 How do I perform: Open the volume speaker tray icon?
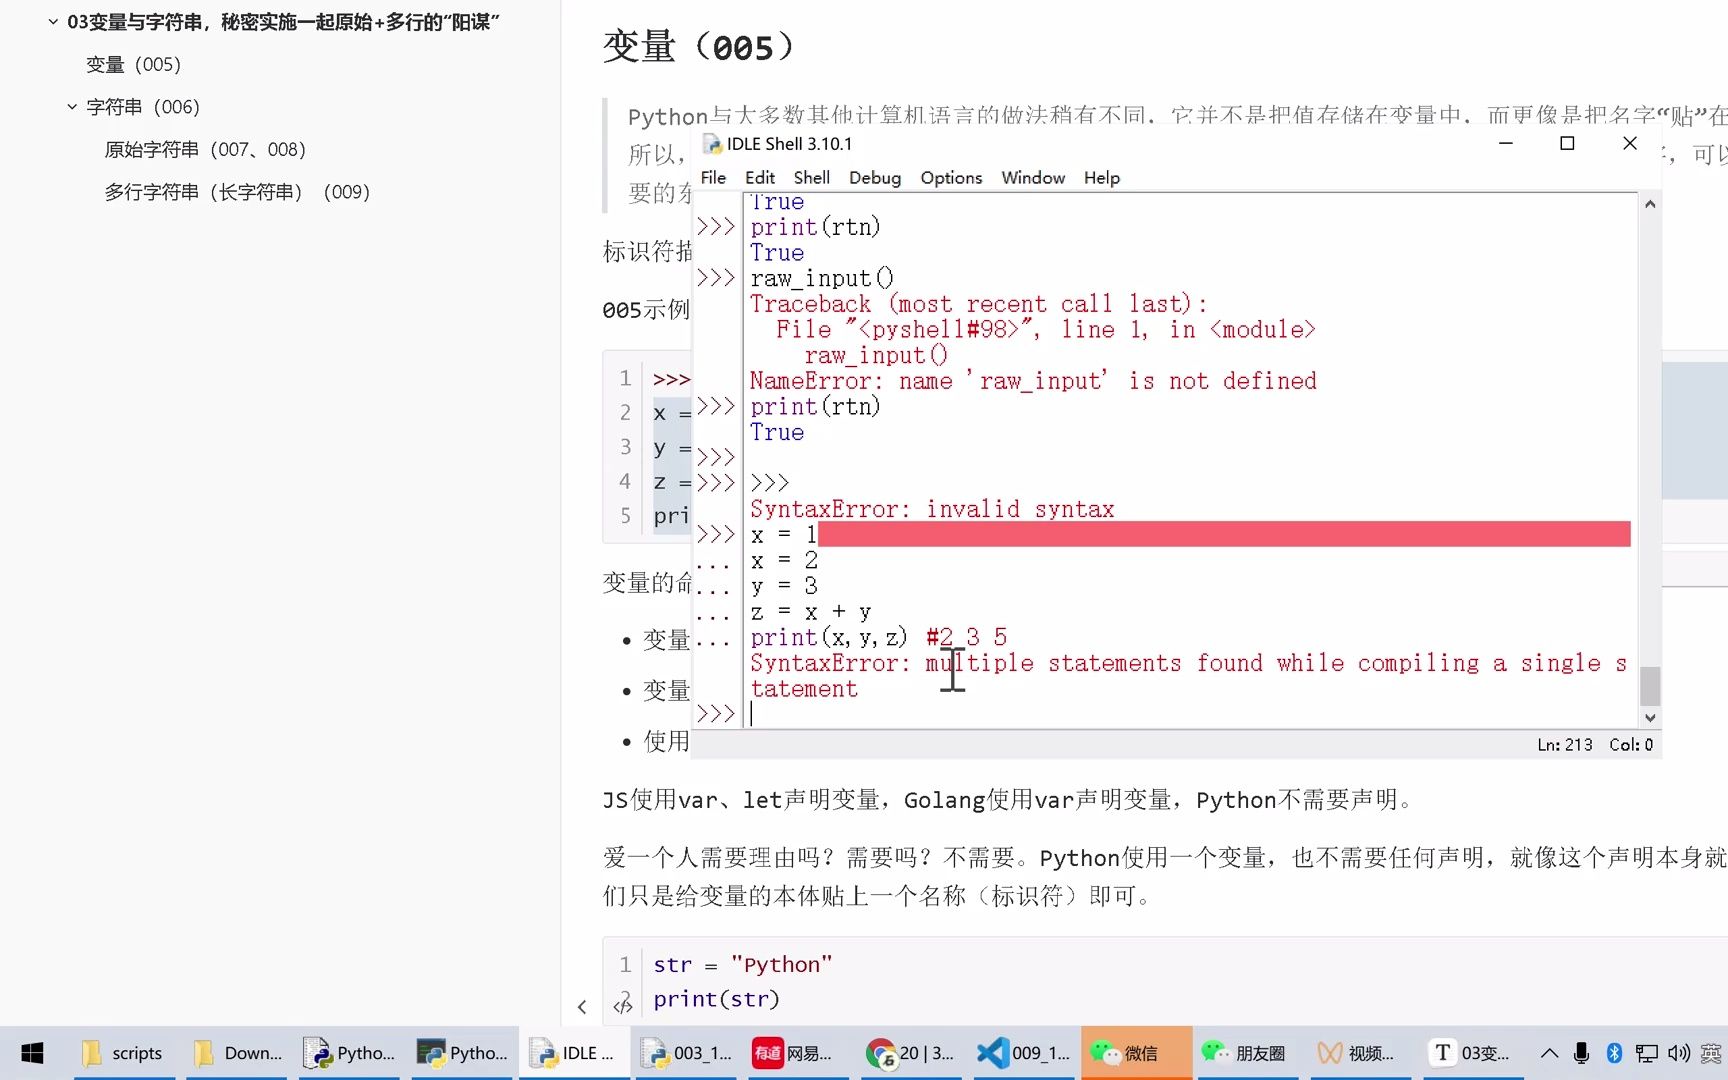click(x=1679, y=1053)
